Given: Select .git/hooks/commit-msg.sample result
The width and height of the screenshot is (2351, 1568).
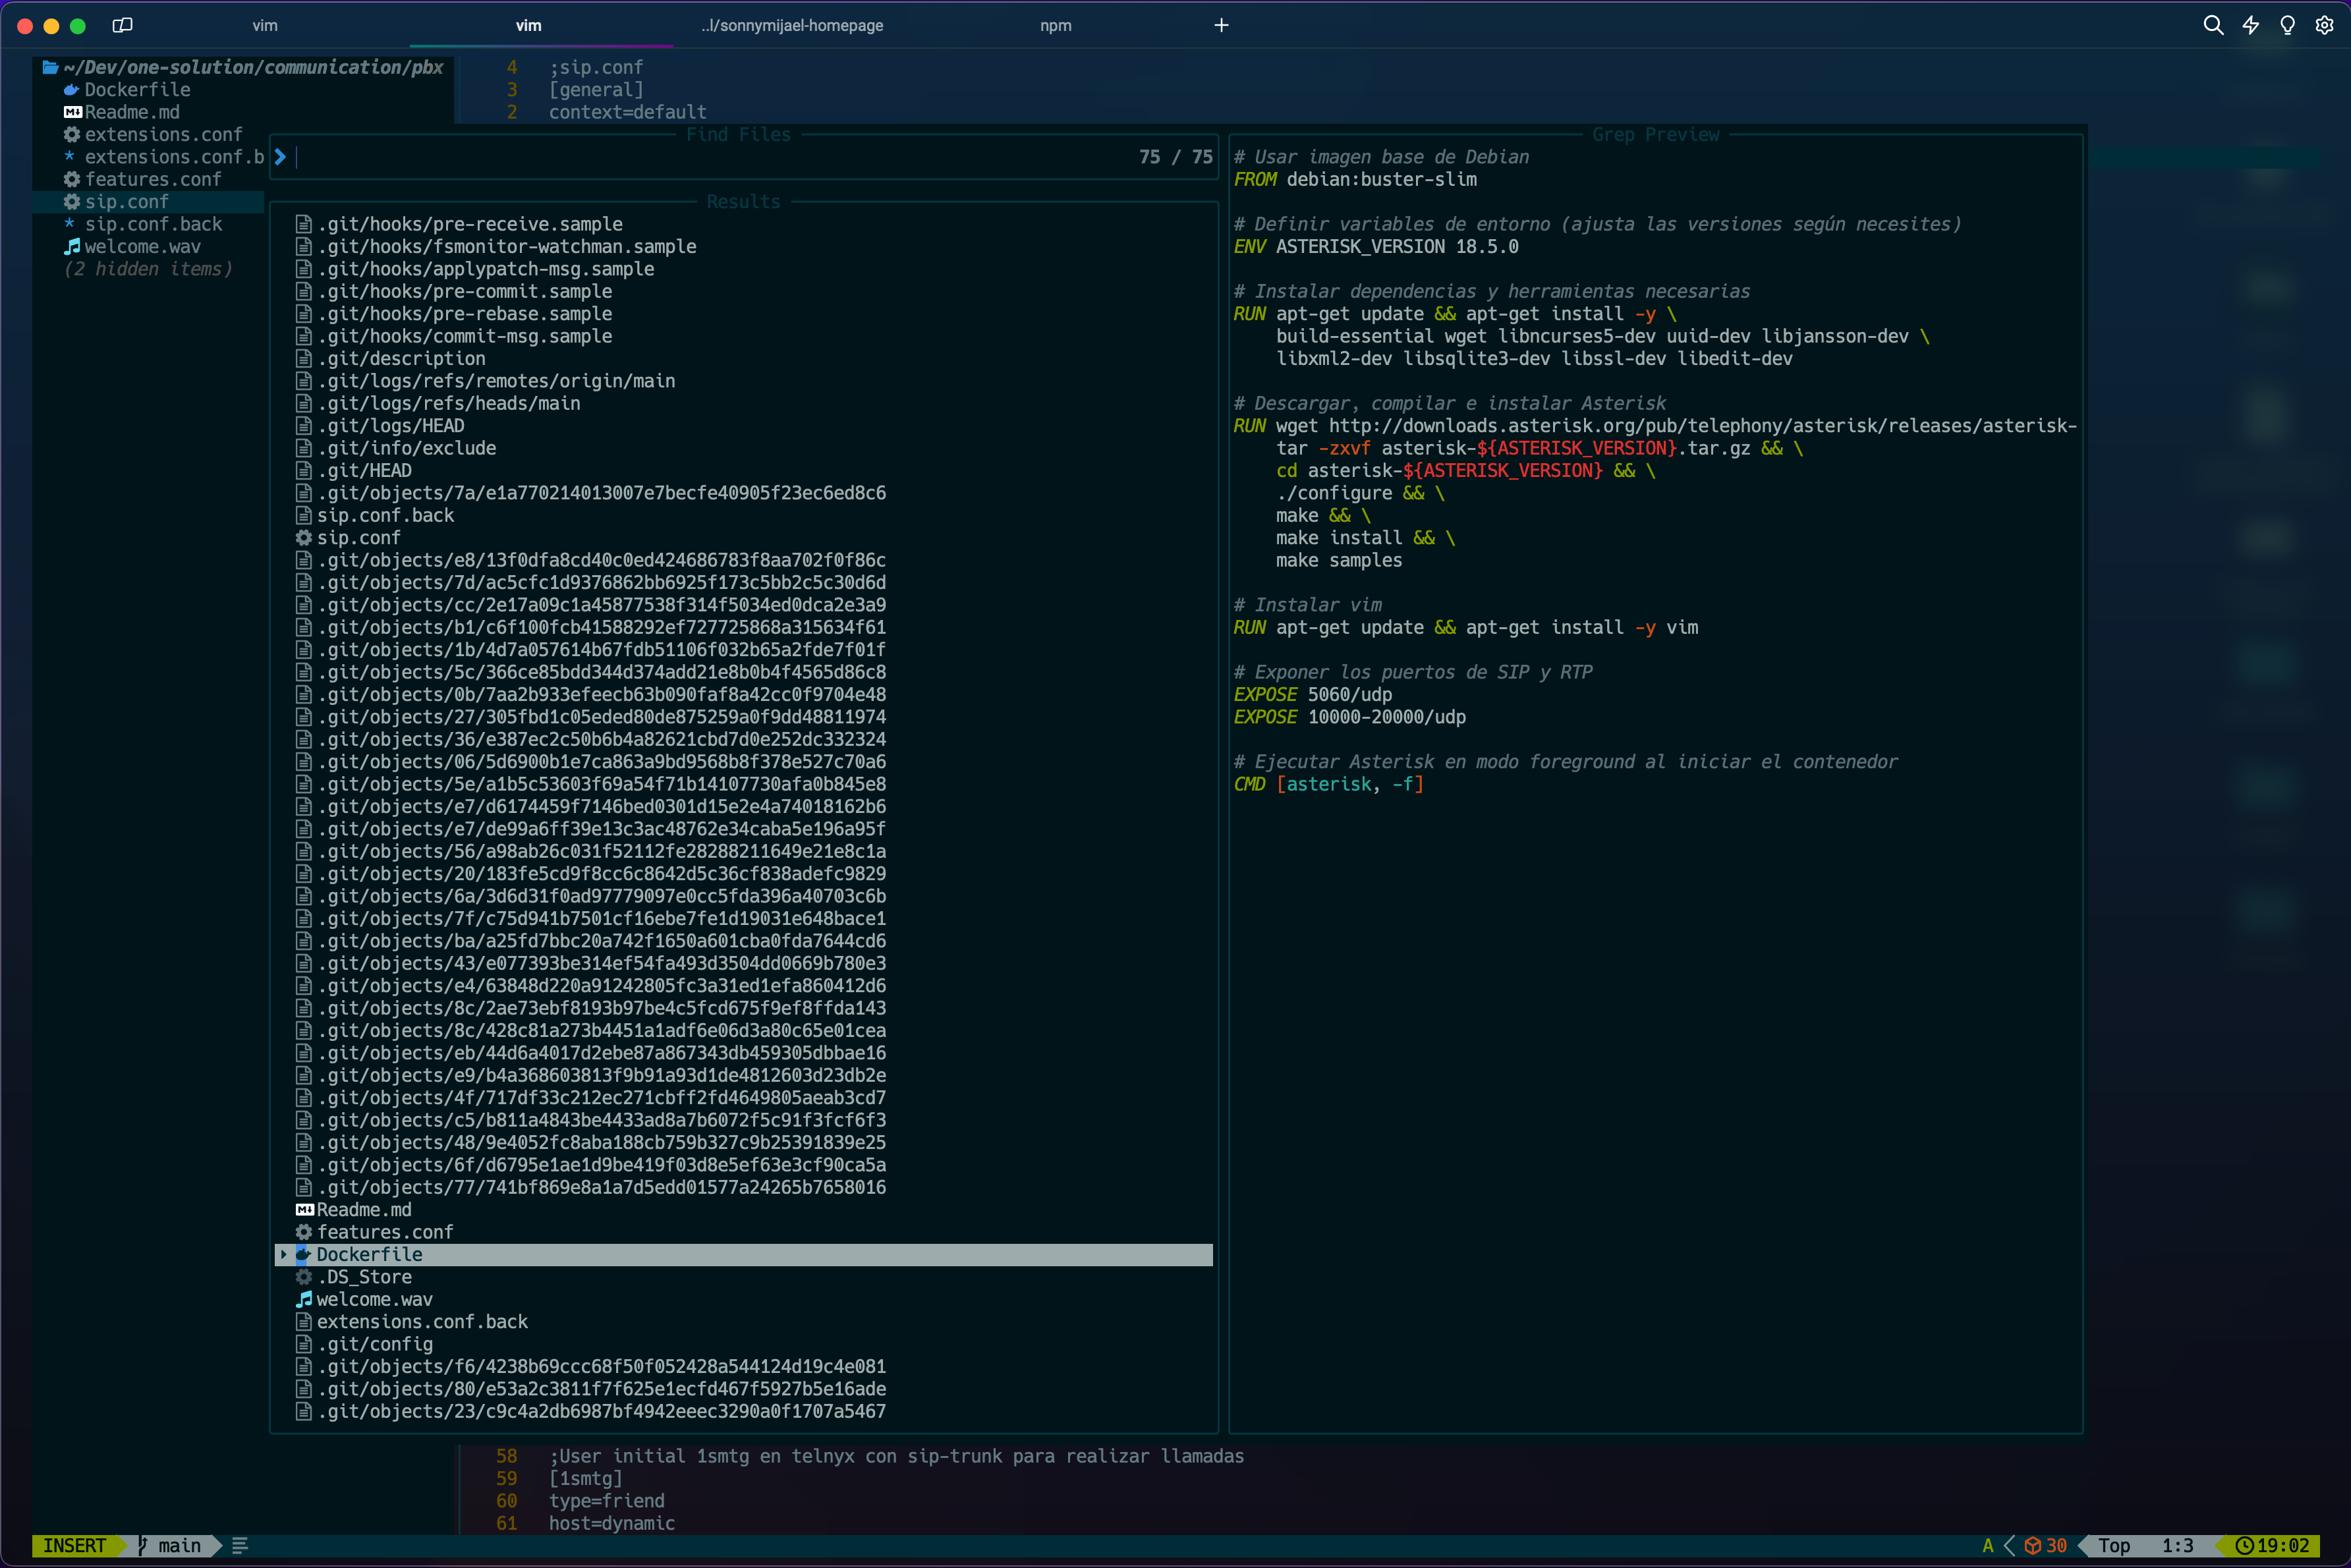Looking at the screenshot, I should (465, 336).
